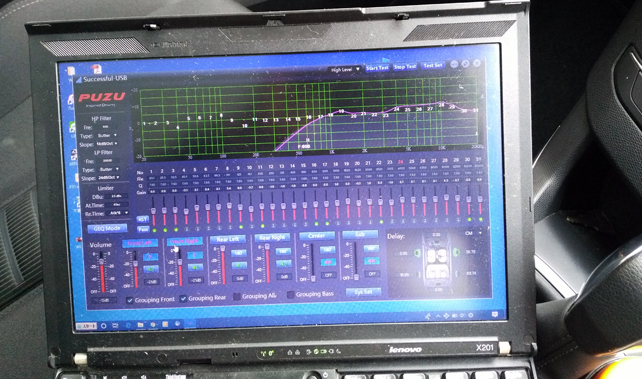Open the High Level input dropdown
Viewport: 642px width, 379px height.
pyautogui.click(x=345, y=70)
